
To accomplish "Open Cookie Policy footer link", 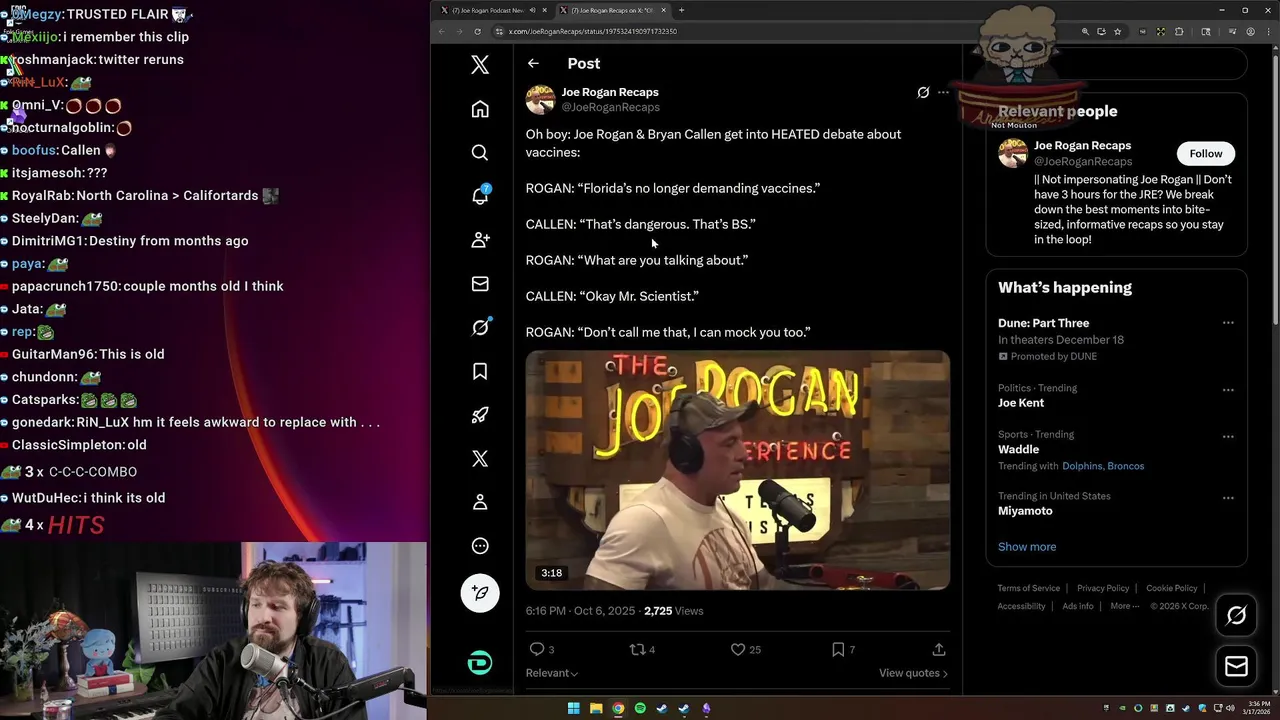I will [1172, 588].
